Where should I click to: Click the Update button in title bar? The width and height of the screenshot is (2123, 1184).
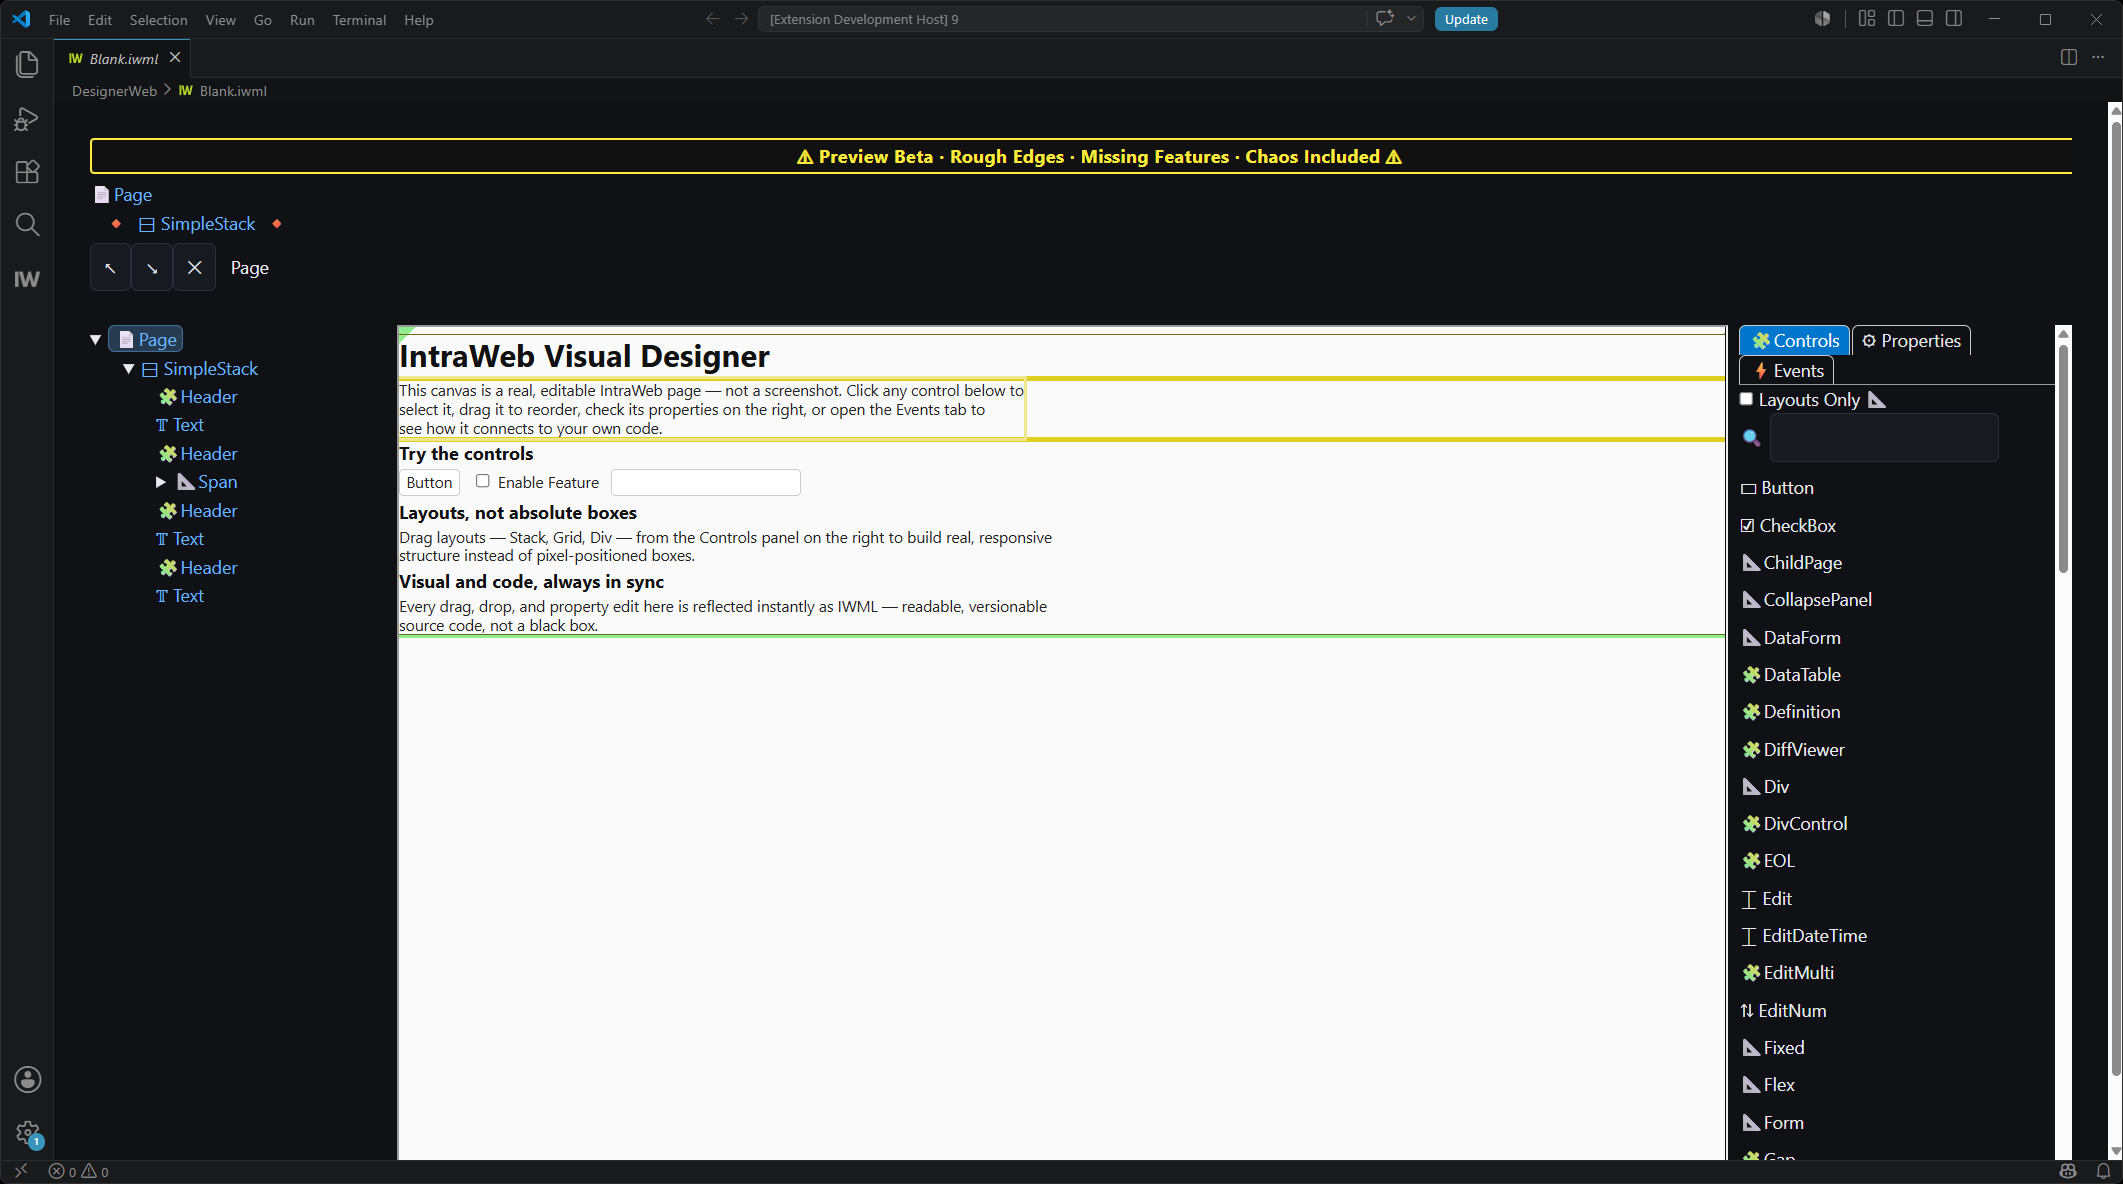click(1466, 19)
